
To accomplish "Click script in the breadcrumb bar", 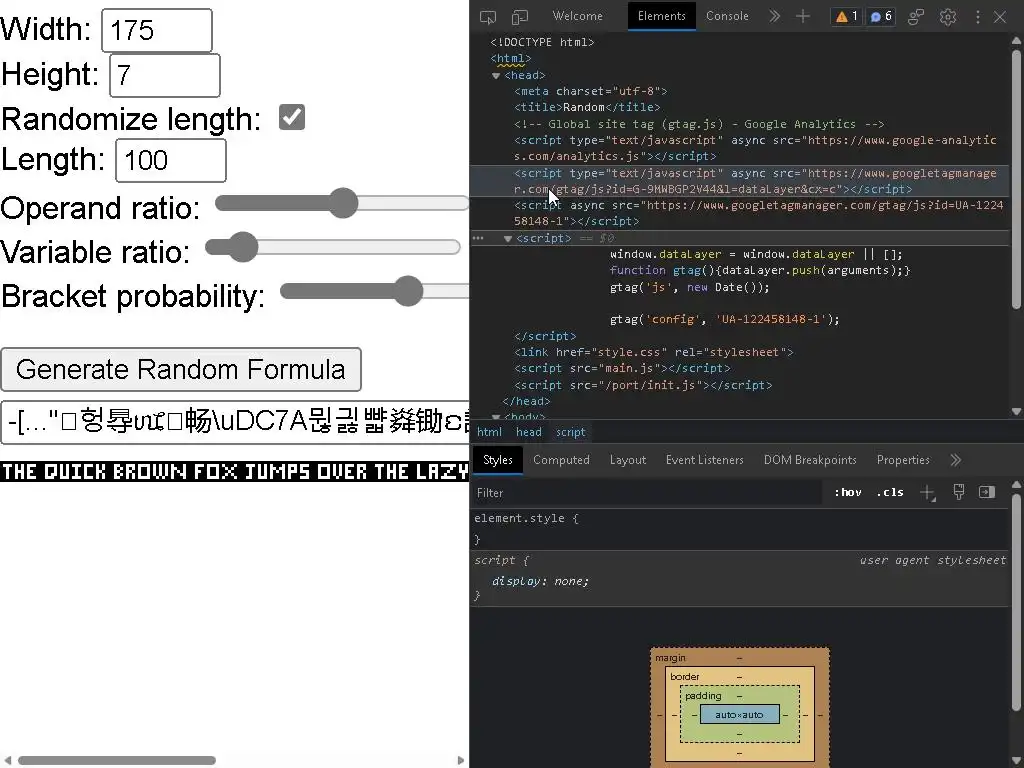I will [x=570, y=432].
